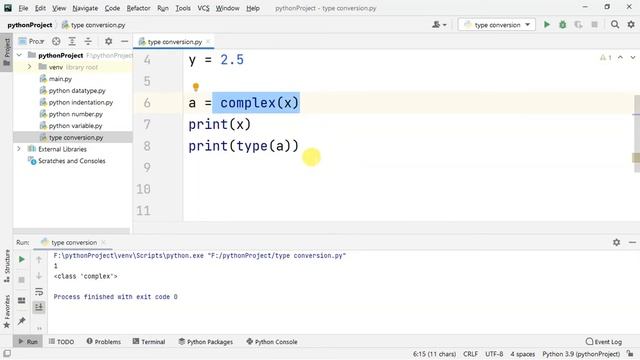Open the VCS menu
This screenshot has height=360, width=640.
point(203,8)
